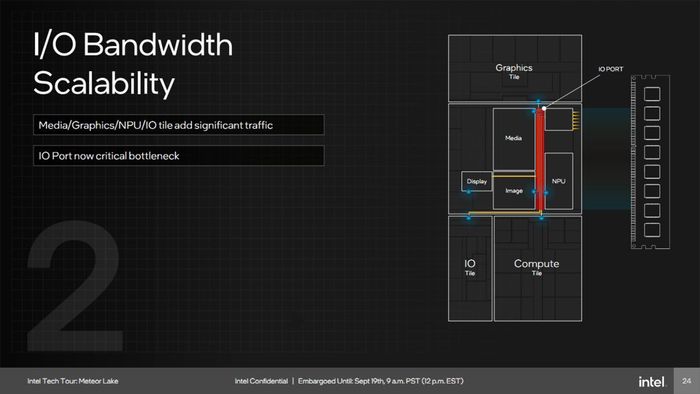Image resolution: width=700 pixels, height=394 pixels.
Task: Select the "Media/Graphics/NPU/IO tile add significant traffic" box
Action: pos(179,125)
